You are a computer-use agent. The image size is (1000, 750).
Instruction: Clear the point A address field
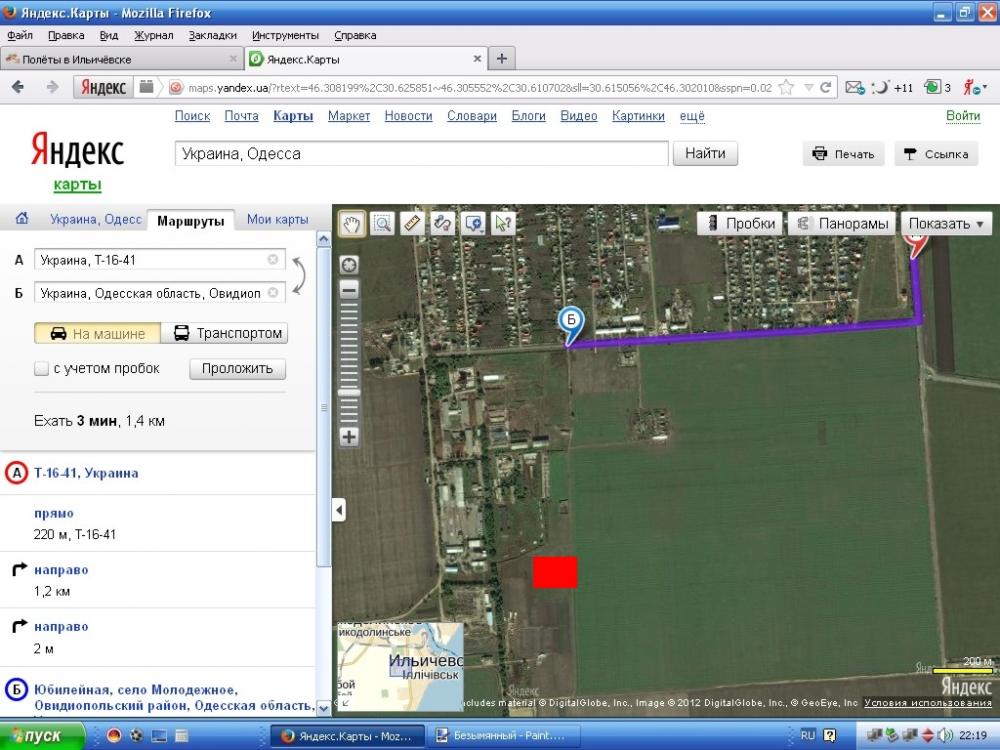point(273,260)
